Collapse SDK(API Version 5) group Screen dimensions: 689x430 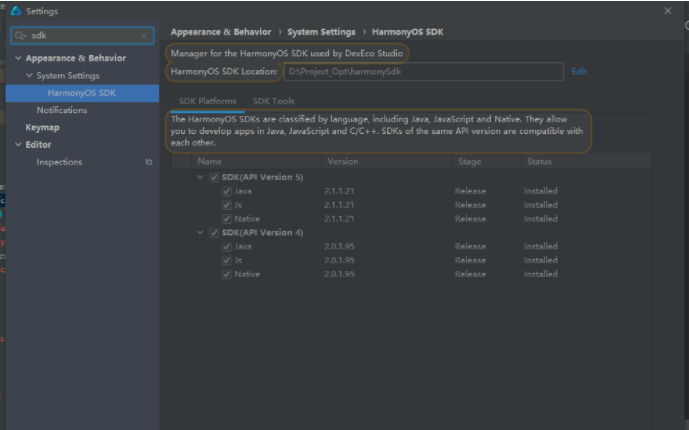pos(200,177)
